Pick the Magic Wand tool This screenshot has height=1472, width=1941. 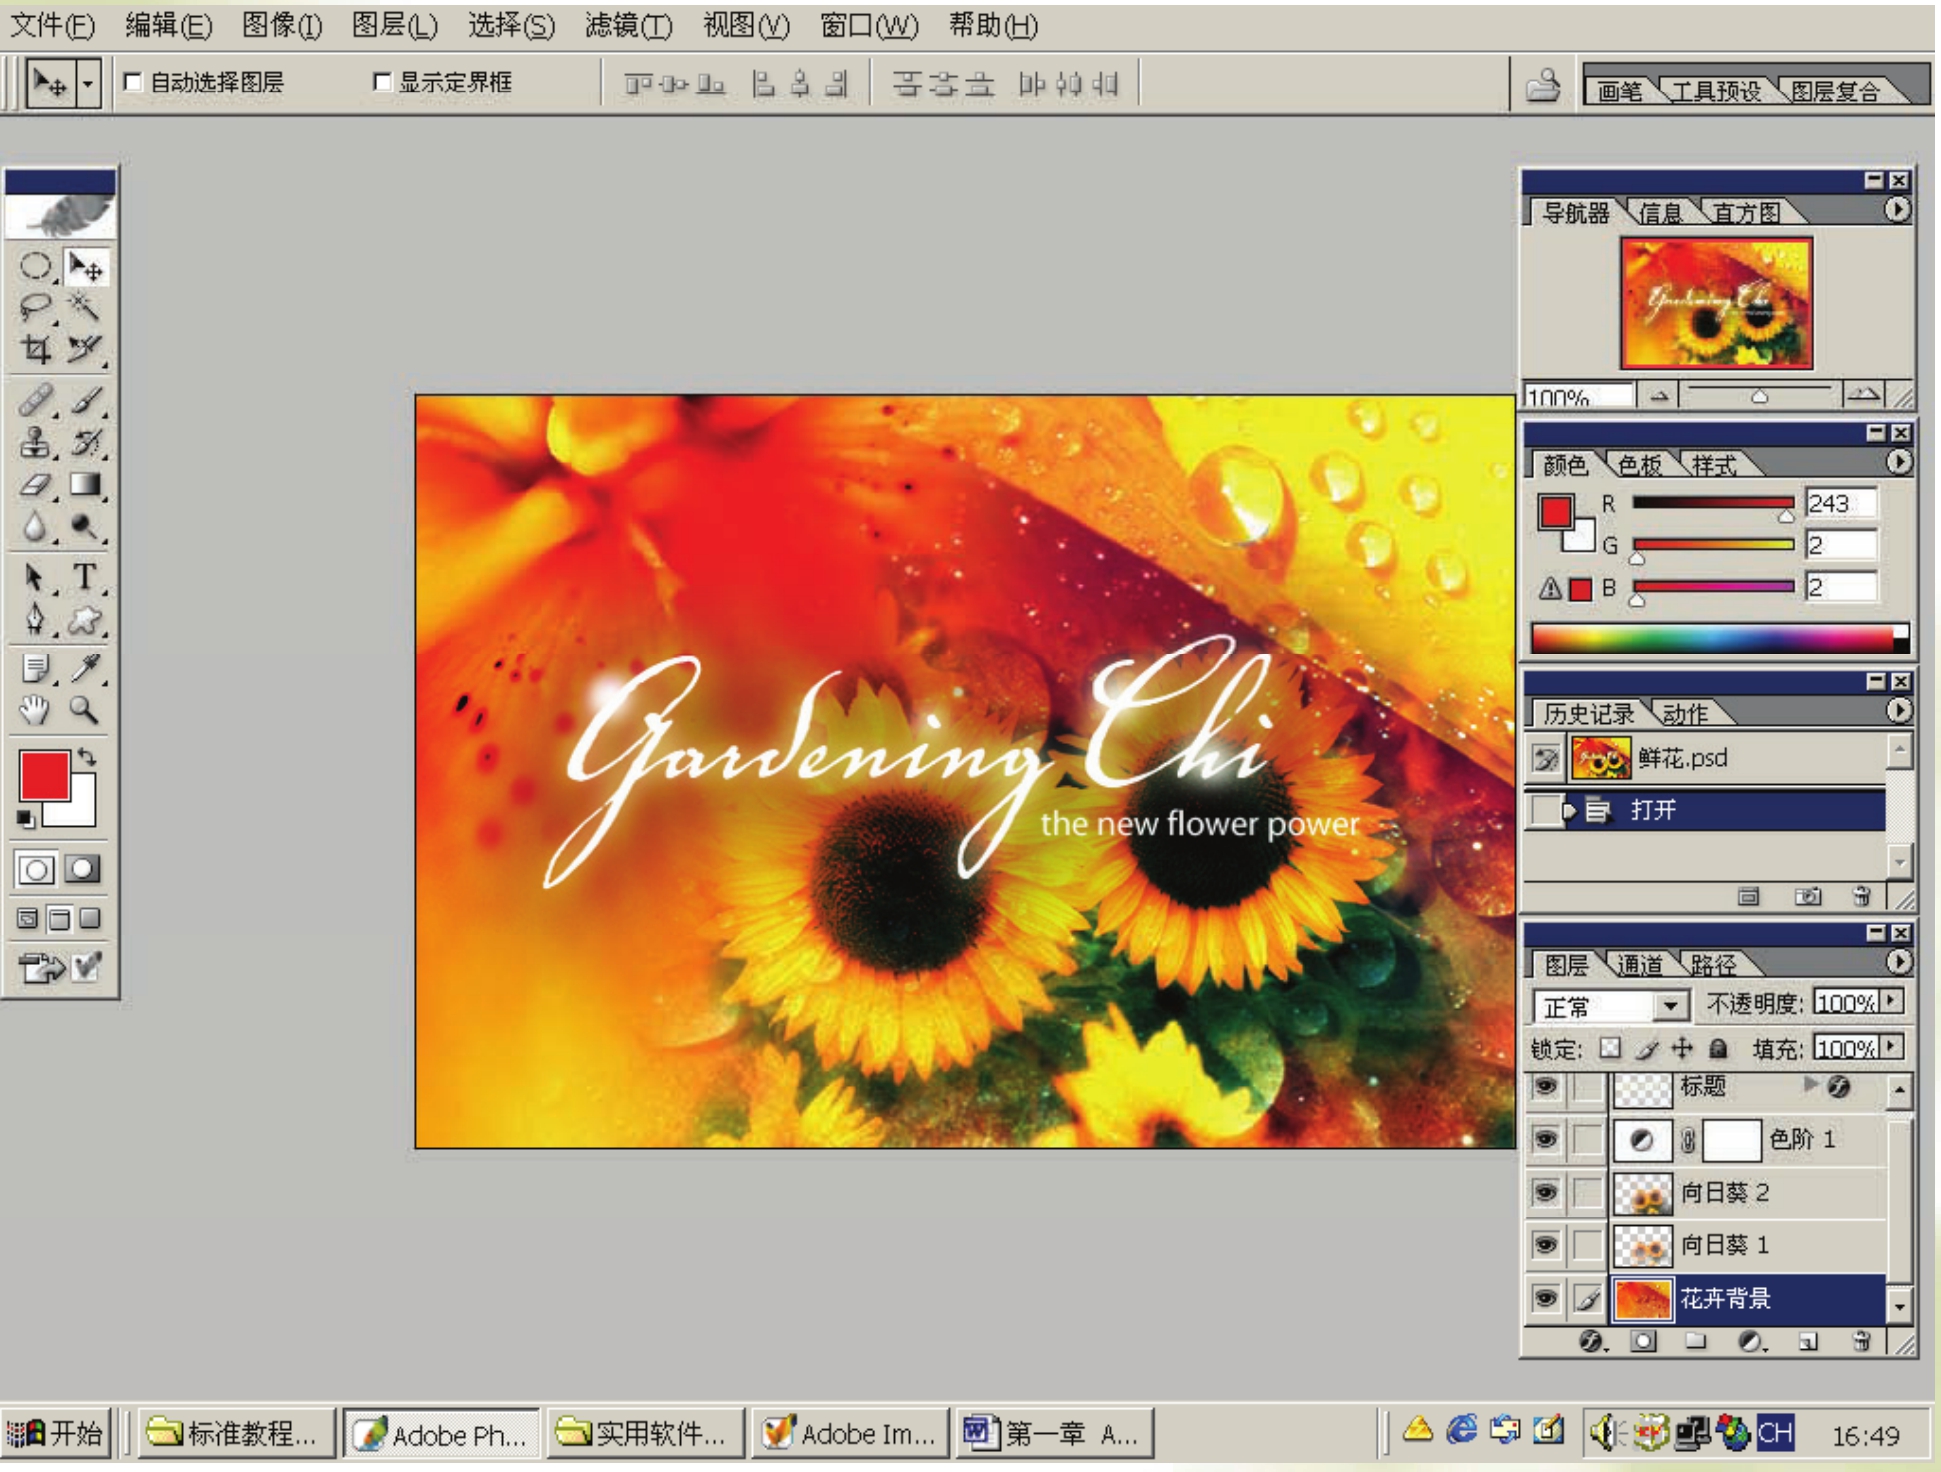[84, 306]
